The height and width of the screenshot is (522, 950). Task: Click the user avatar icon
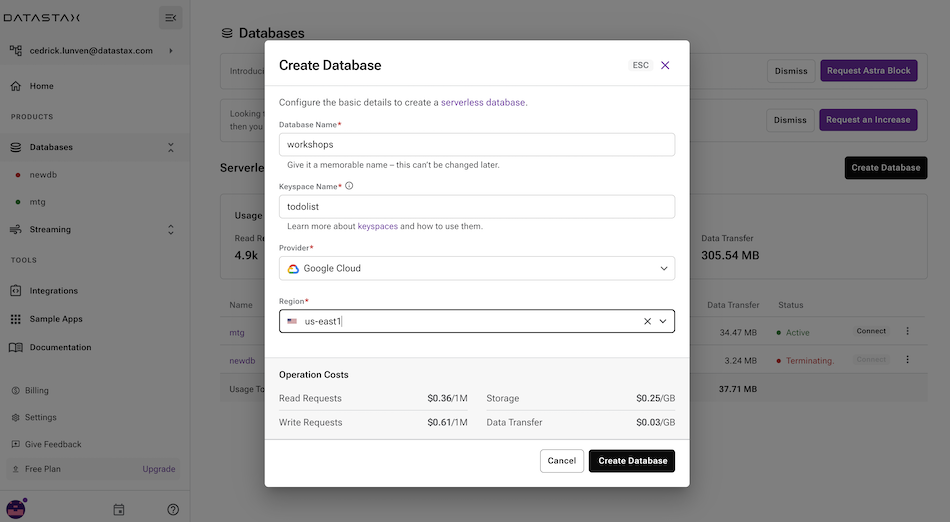(x=16, y=508)
